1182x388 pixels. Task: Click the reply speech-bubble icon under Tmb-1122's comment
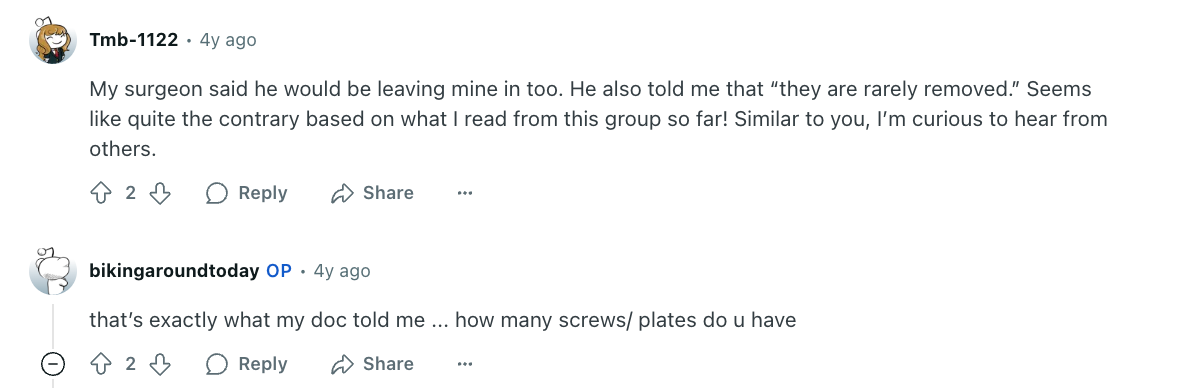pos(217,194)
